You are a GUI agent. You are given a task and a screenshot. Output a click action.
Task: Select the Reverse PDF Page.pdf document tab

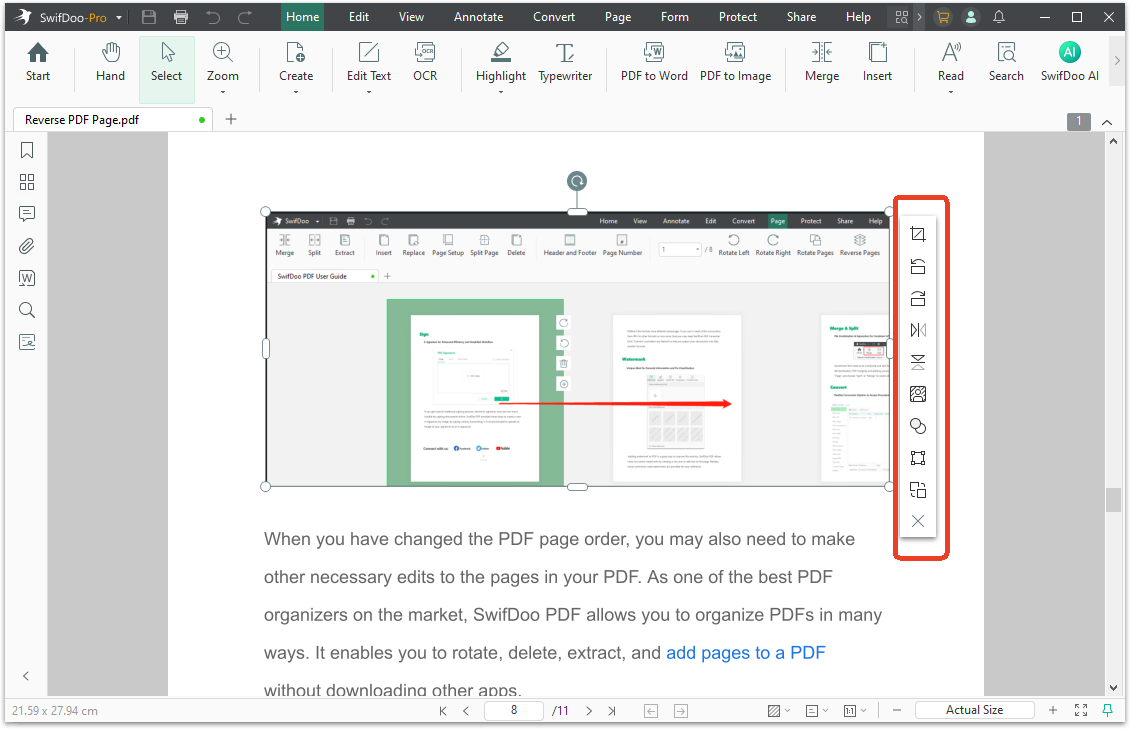click(112, 120)
